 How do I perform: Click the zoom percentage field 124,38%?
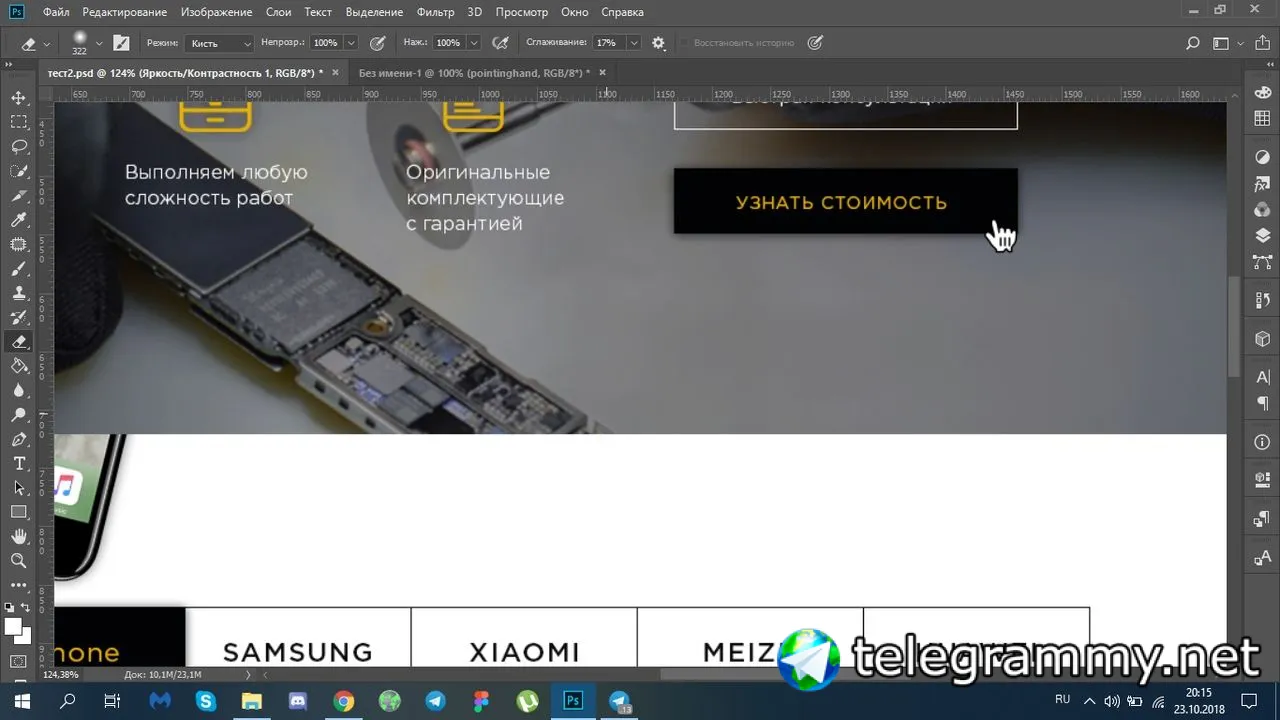60,675
